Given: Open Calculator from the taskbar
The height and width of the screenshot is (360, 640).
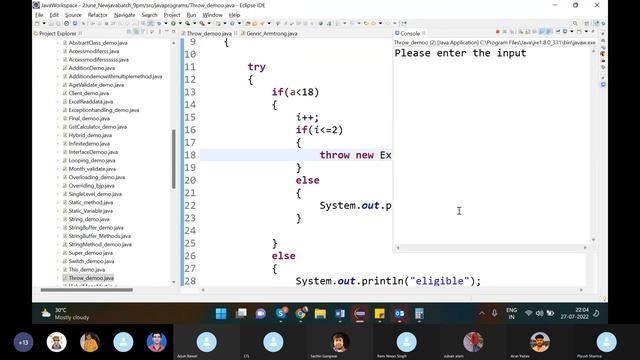Looking at the screenshot, I should 419,313.
